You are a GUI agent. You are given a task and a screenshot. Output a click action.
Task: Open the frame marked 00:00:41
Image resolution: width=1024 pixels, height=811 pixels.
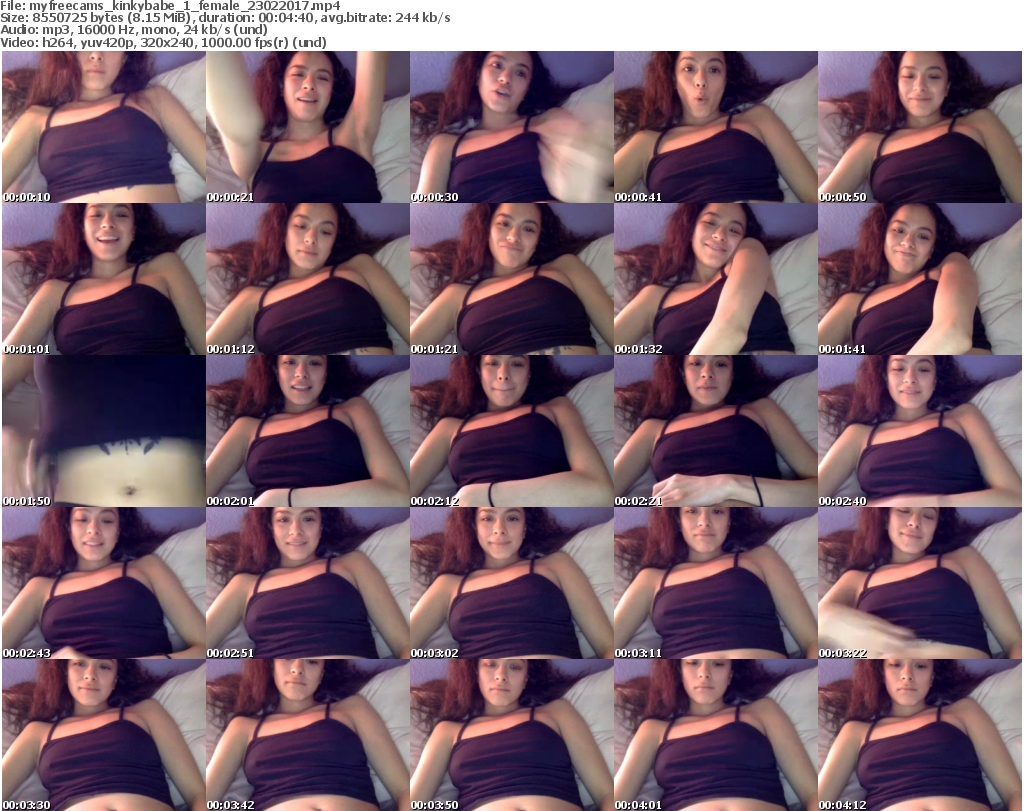click(x=716, y=127)
